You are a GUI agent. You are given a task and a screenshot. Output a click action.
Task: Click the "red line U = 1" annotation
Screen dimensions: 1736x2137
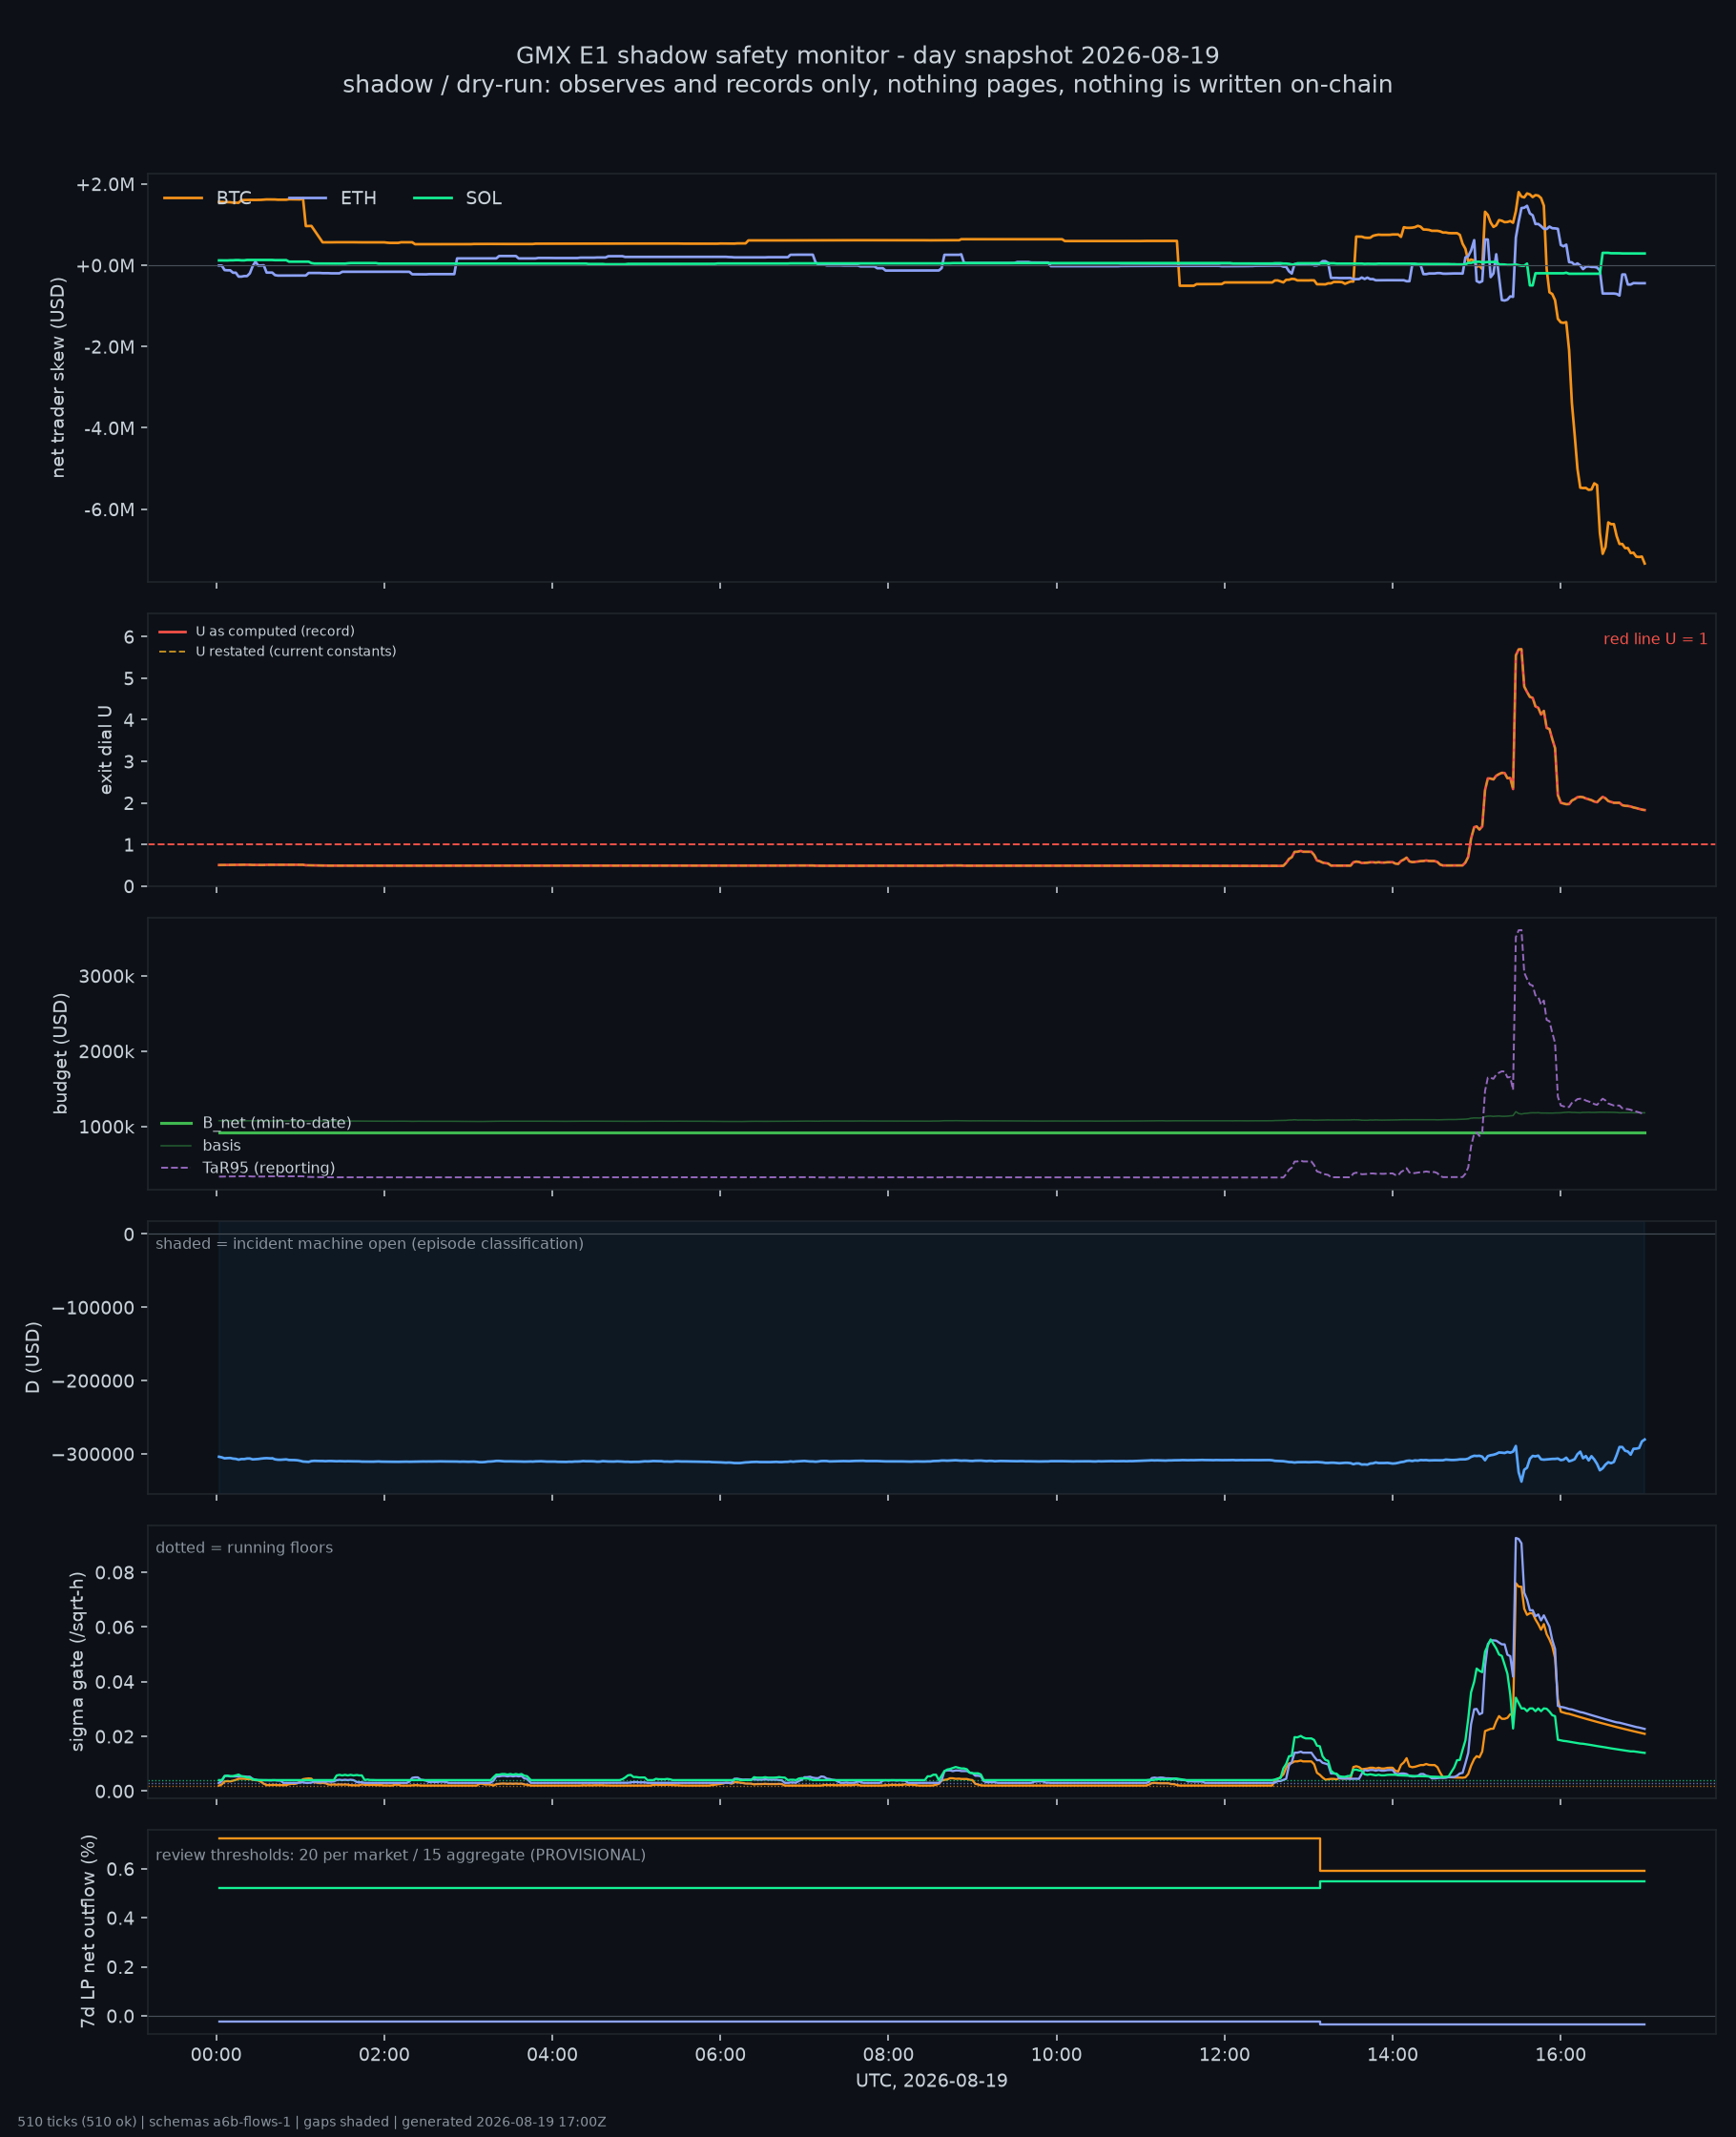coord(1655,639)
